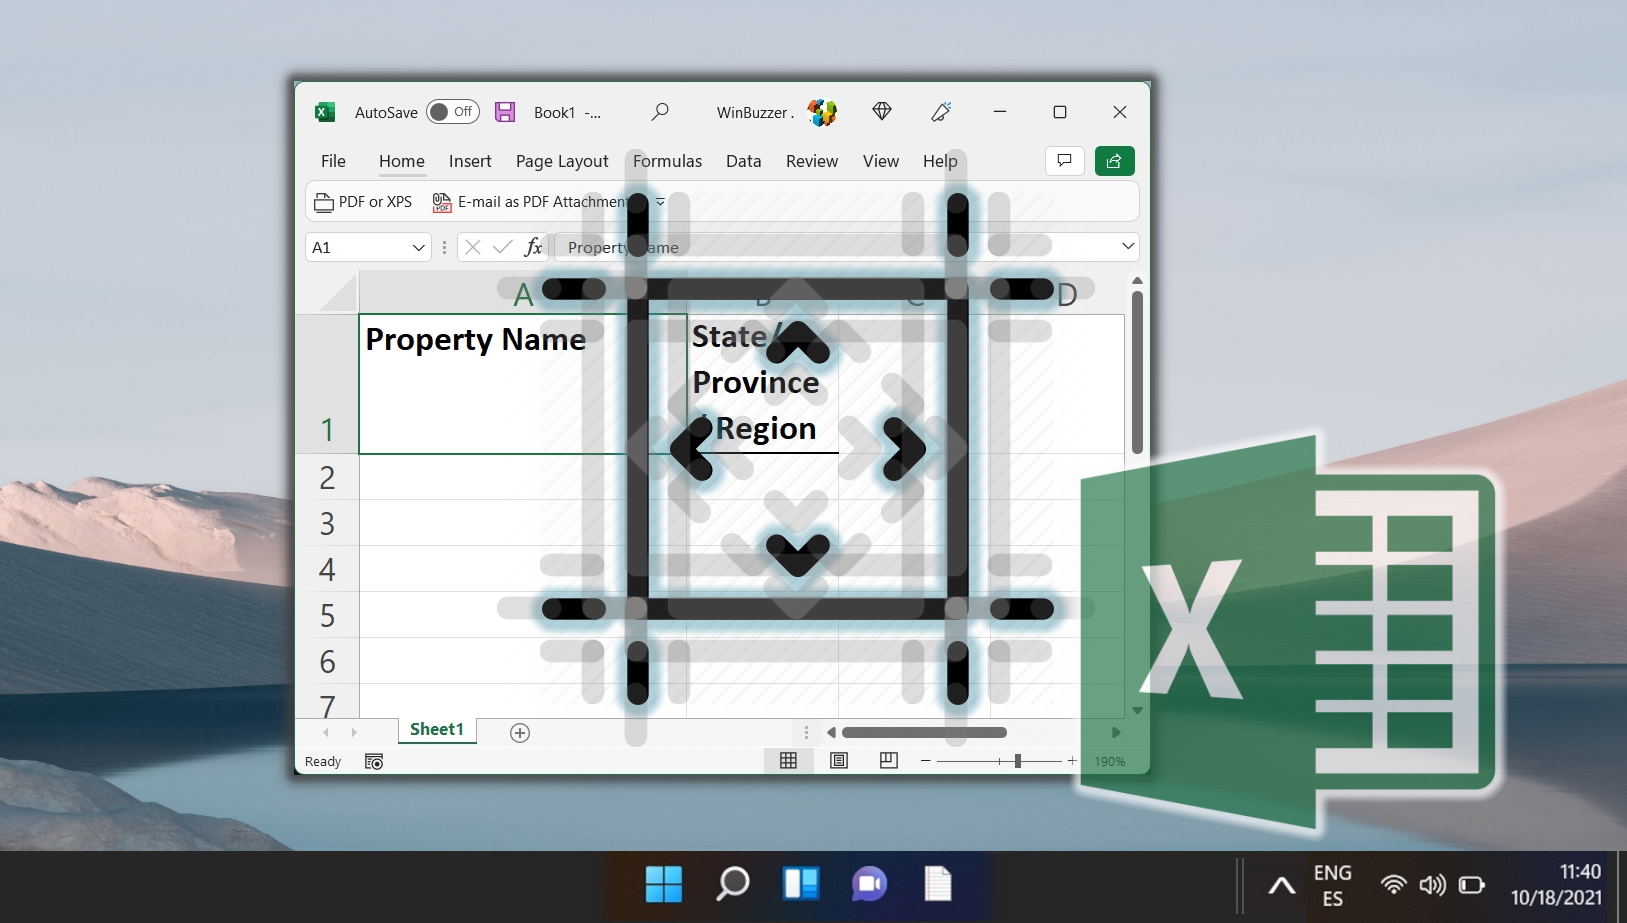Switch to the Insert tab

(x=470, y=161)
